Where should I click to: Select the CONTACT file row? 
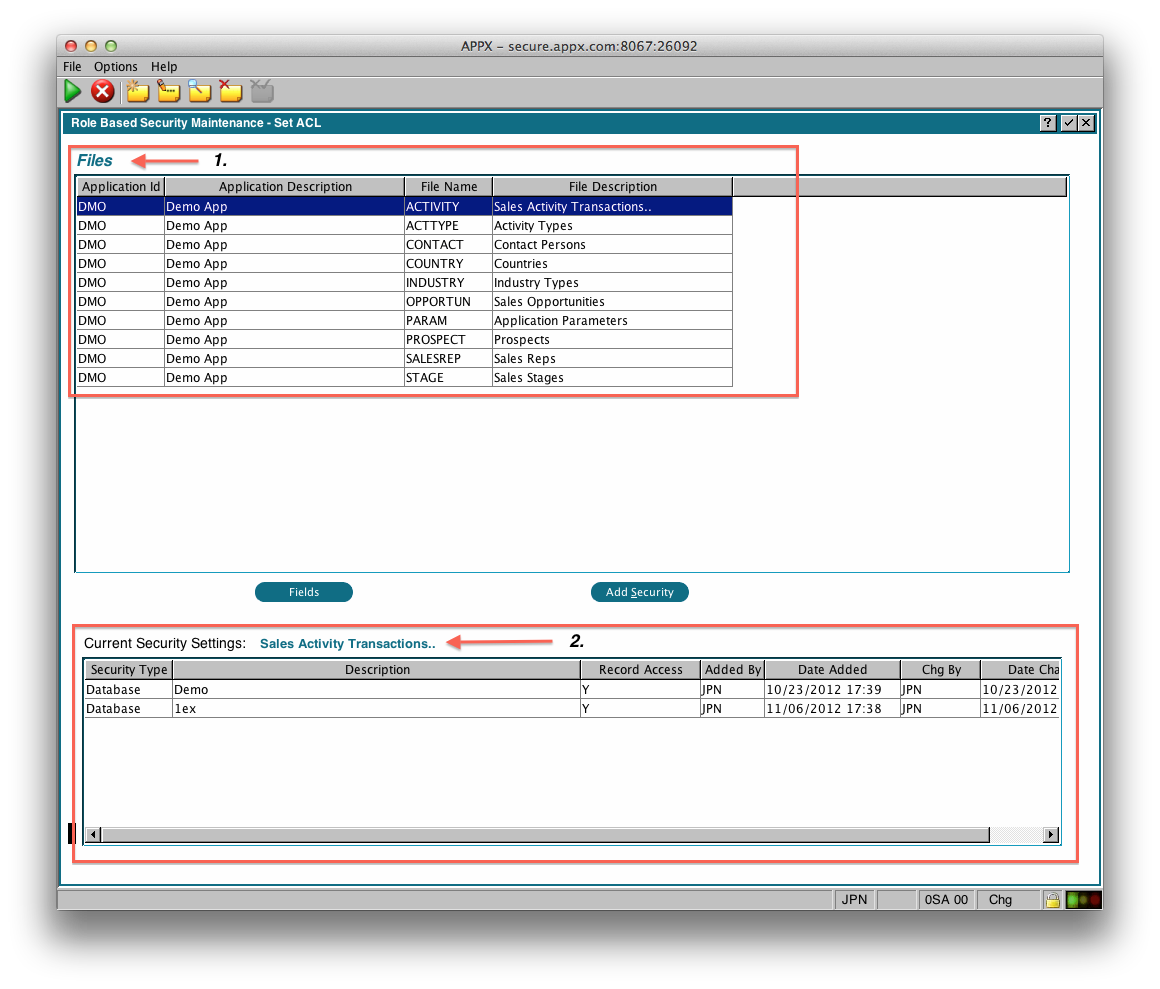[x=434, y=245]
